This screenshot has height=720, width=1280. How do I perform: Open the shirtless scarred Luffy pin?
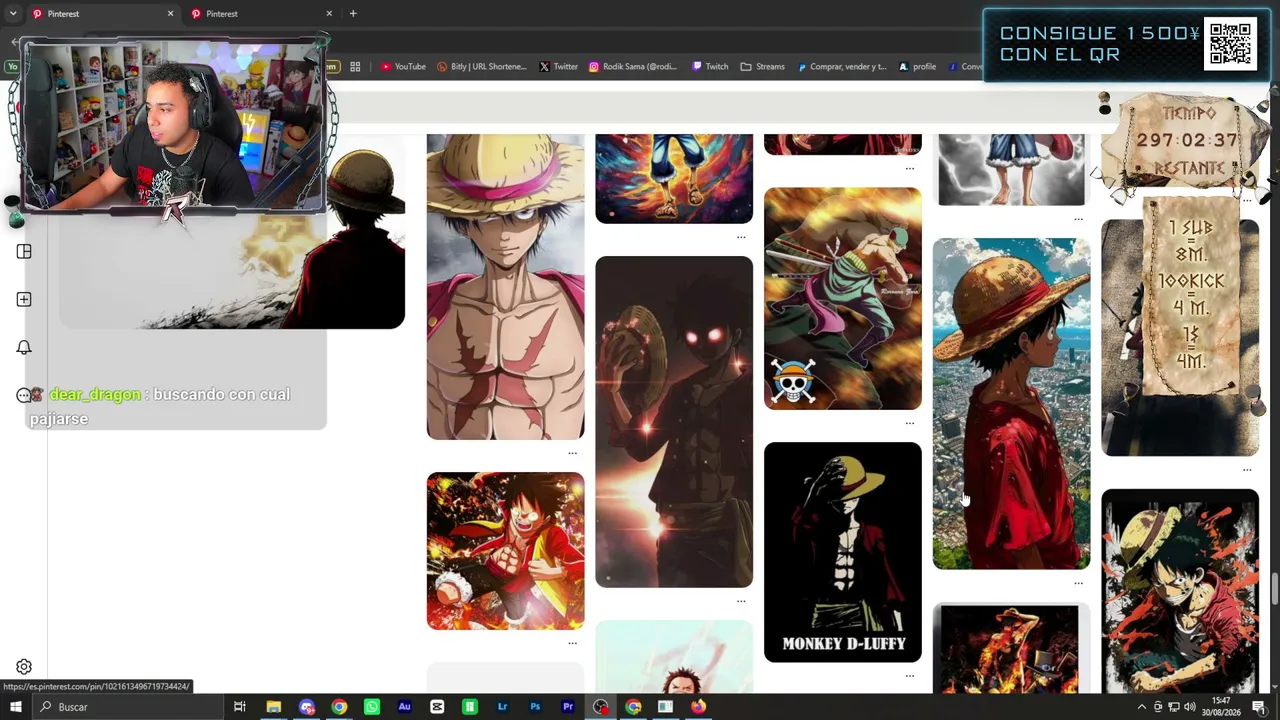point(505,287)
